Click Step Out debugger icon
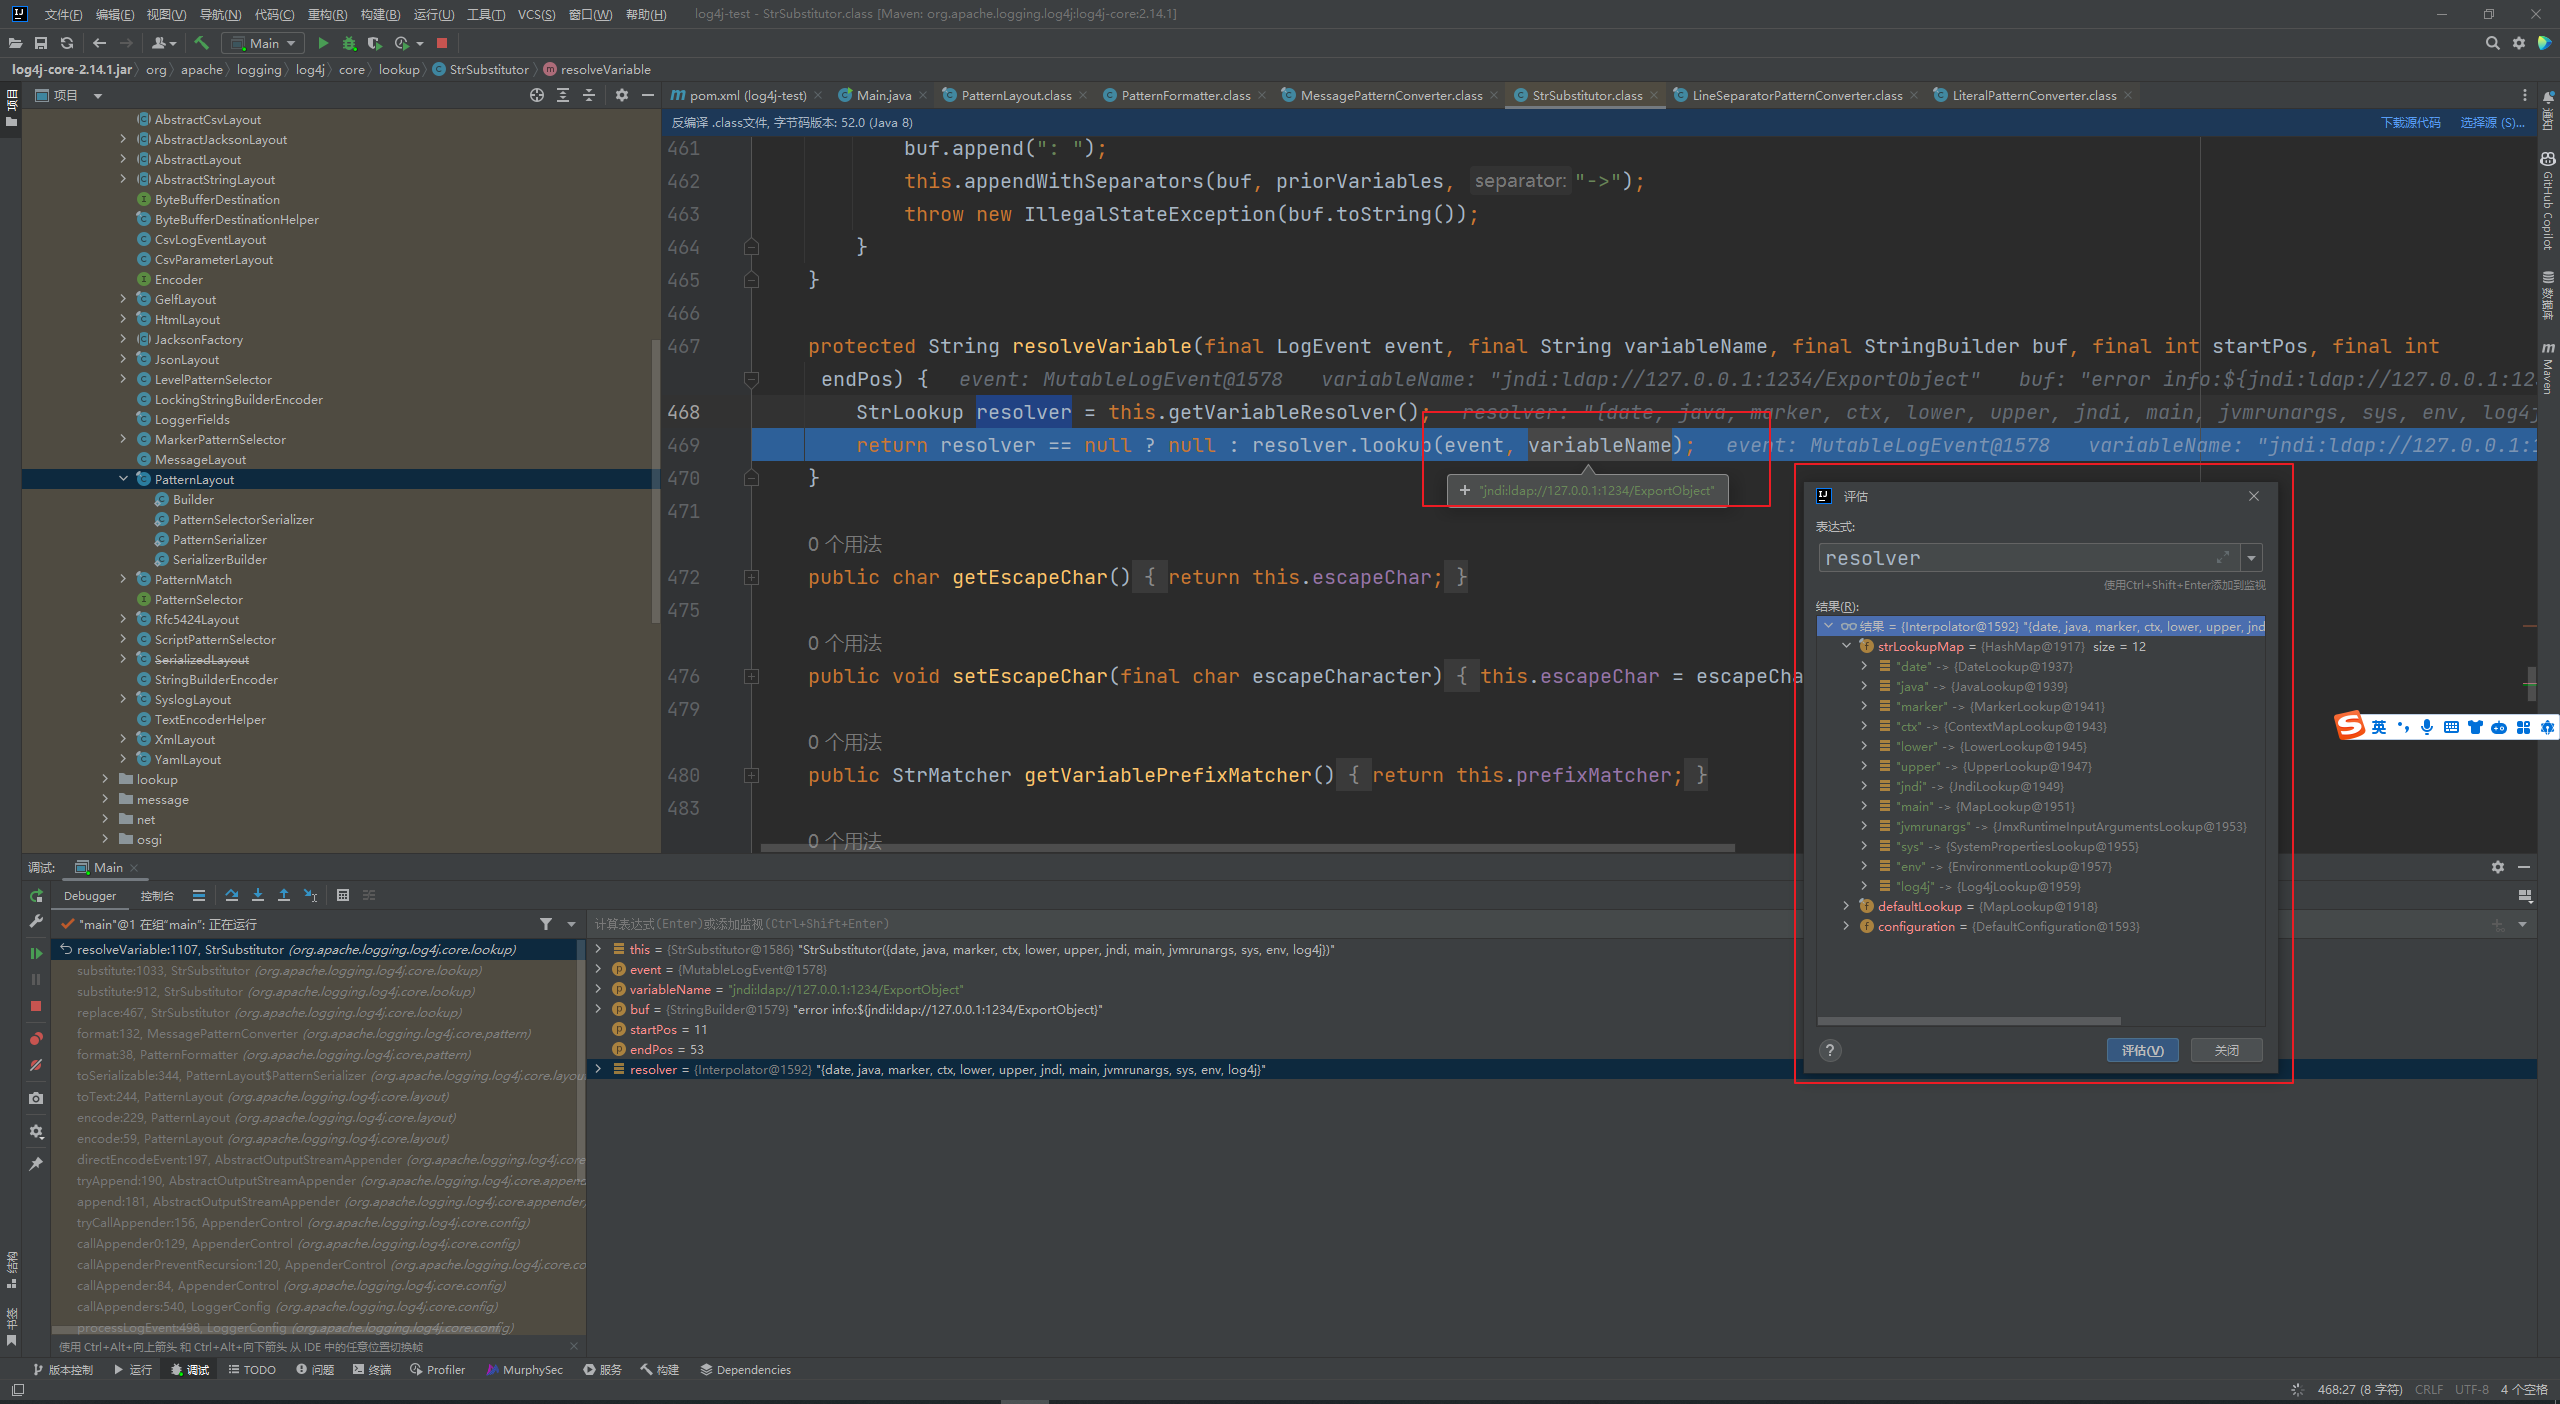 tap(284, 895)
